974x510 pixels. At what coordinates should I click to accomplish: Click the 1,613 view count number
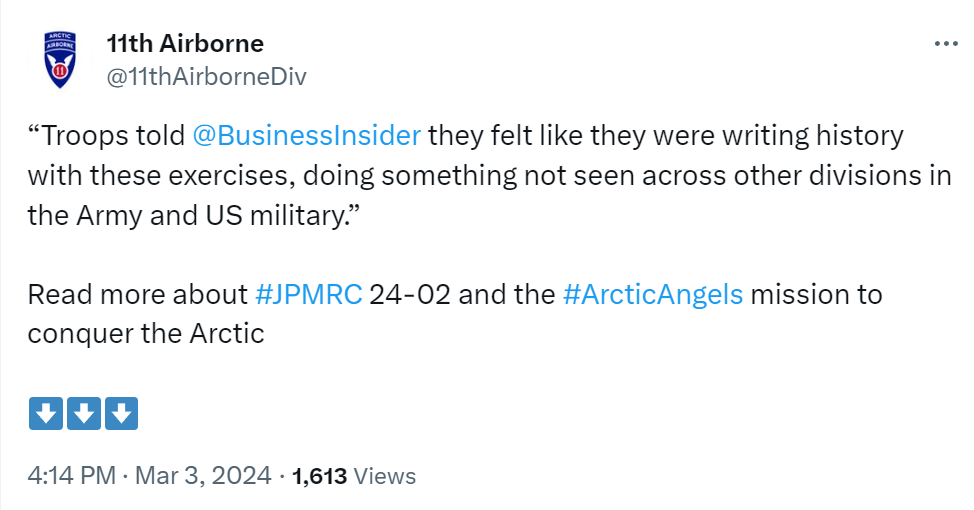(x=319, y=476)
